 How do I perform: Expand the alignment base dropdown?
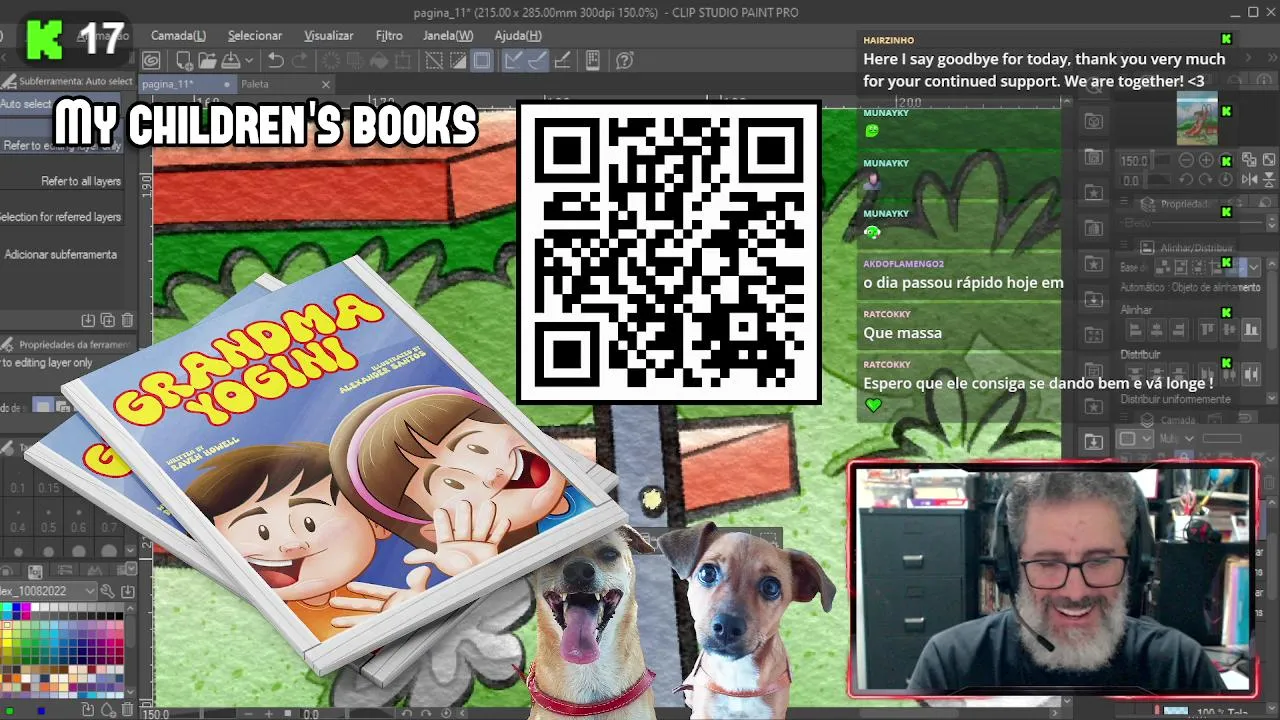point(1254,267)
